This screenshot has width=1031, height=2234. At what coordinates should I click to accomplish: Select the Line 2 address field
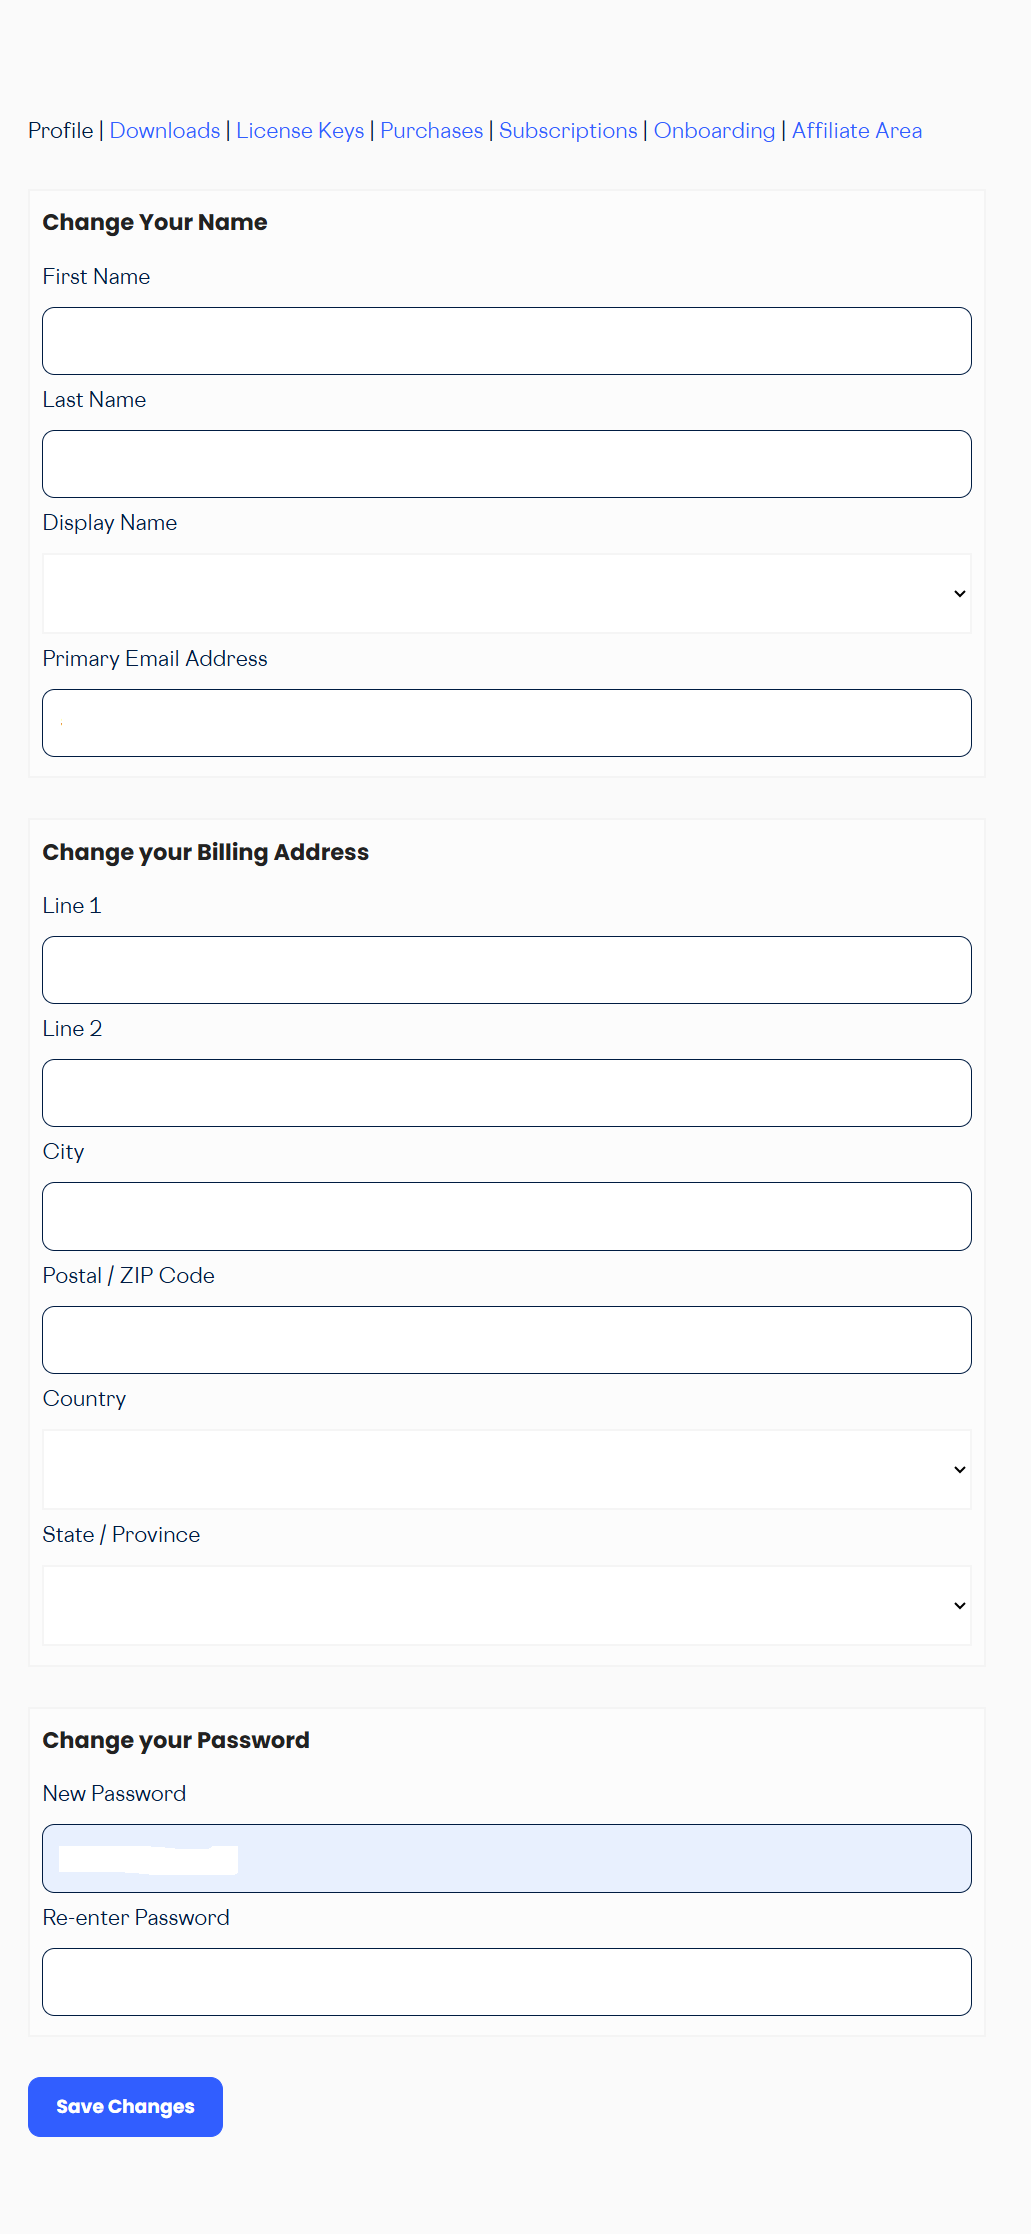[506, 1092]
